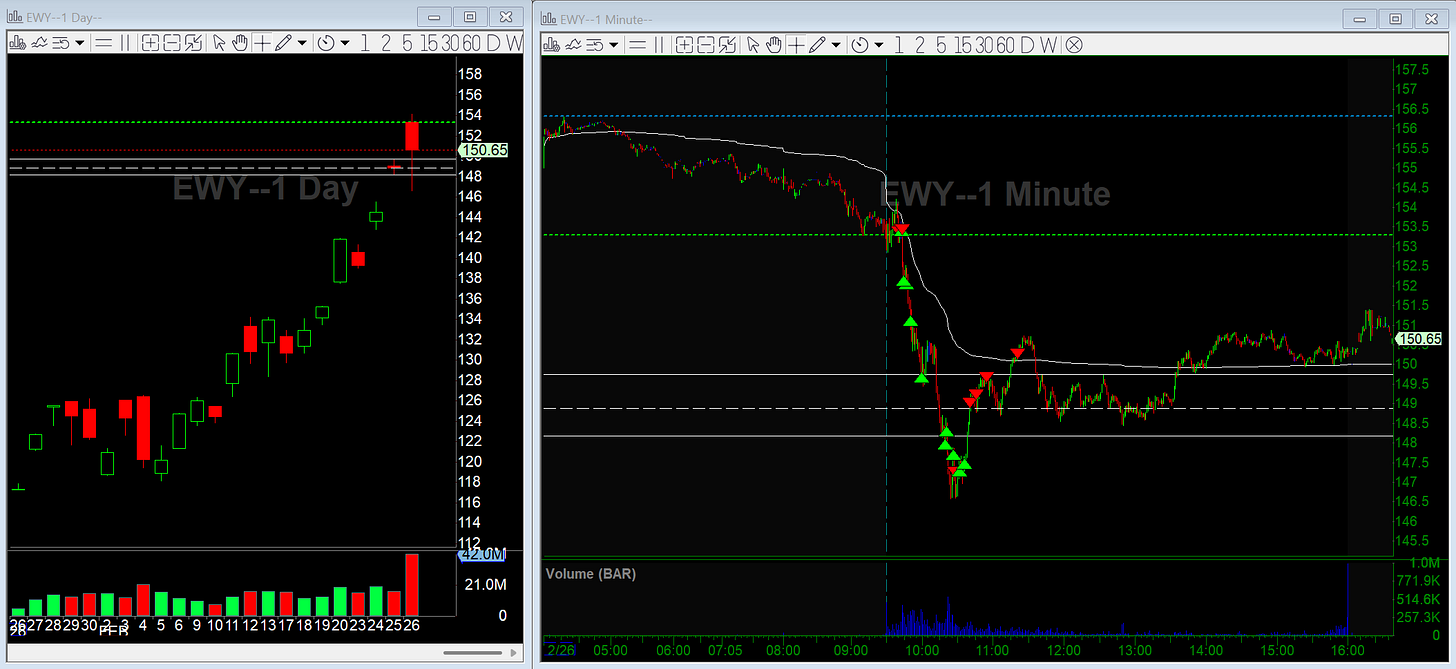1456x669 pixels.
Task: Select the W weekly timeframe in 1 Day window
Action: tap(513, 43)
